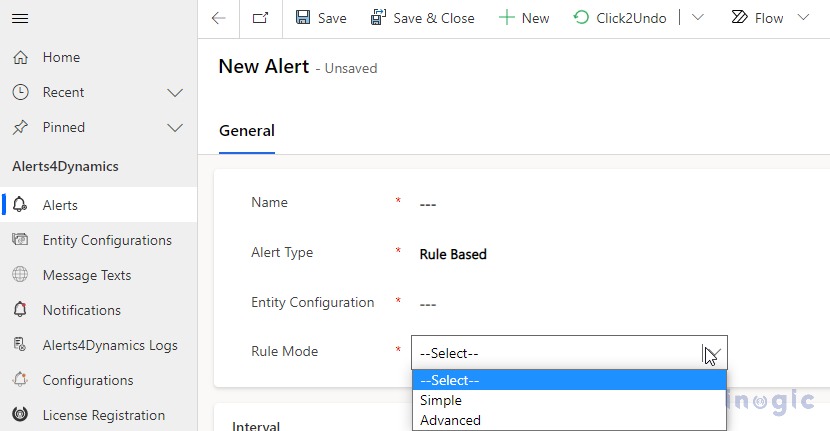The height and width of the screenshot is (431, 830).
Task: Click the Alerts4Dynamics Logs icon
Action: 20,345
